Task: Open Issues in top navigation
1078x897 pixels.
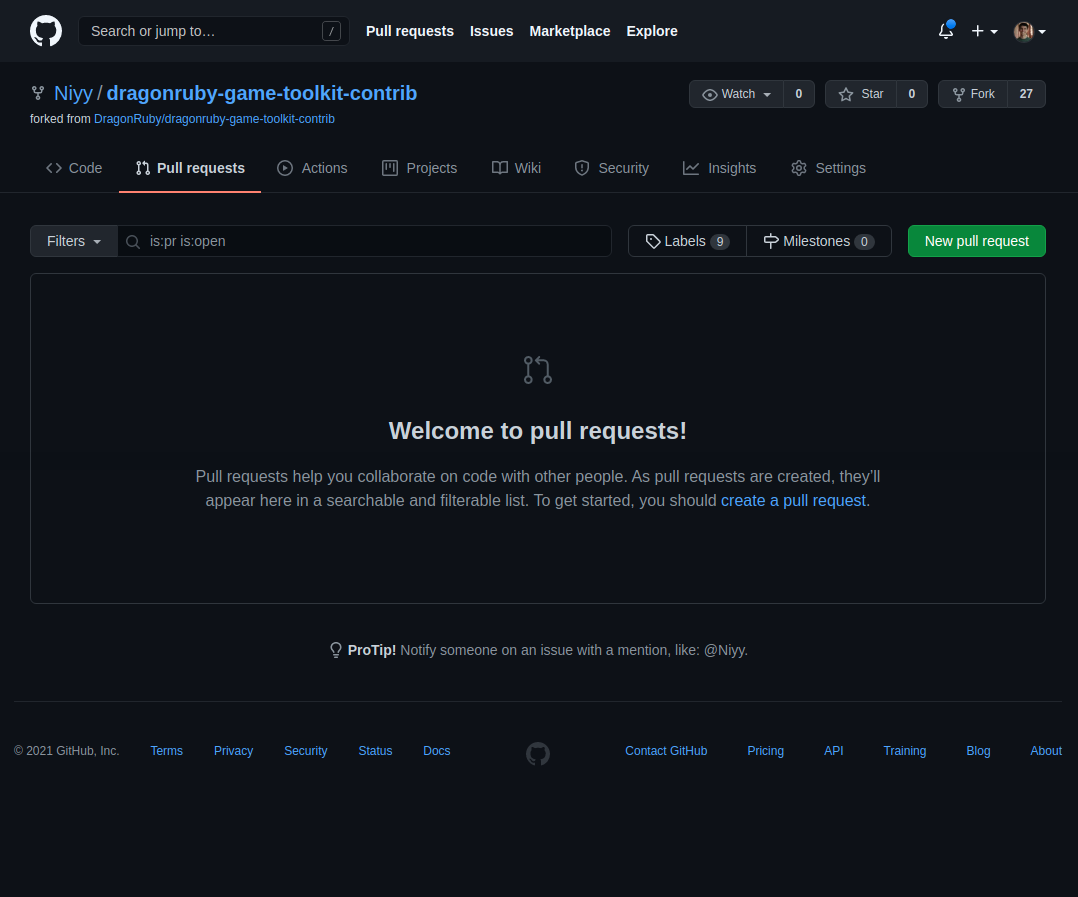Action: (x=492, y=31)
